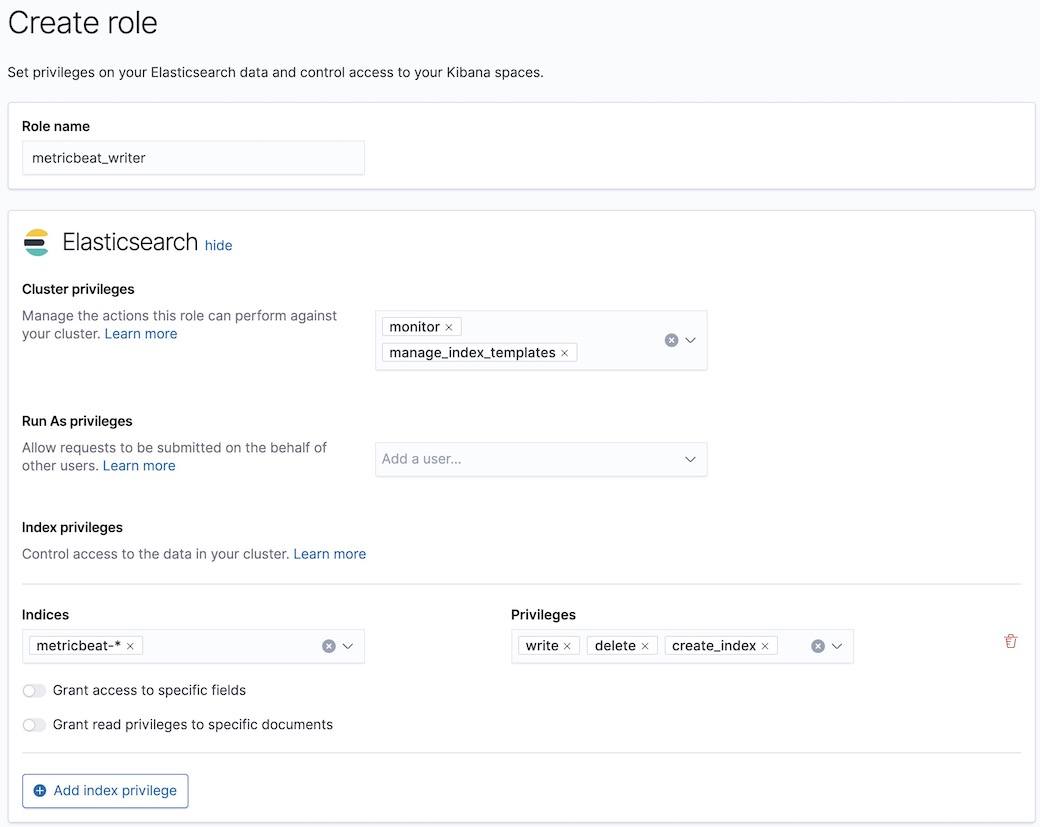
Task: Open Learn more link under Cluster privileges
Action: click(x=140, y=333)
